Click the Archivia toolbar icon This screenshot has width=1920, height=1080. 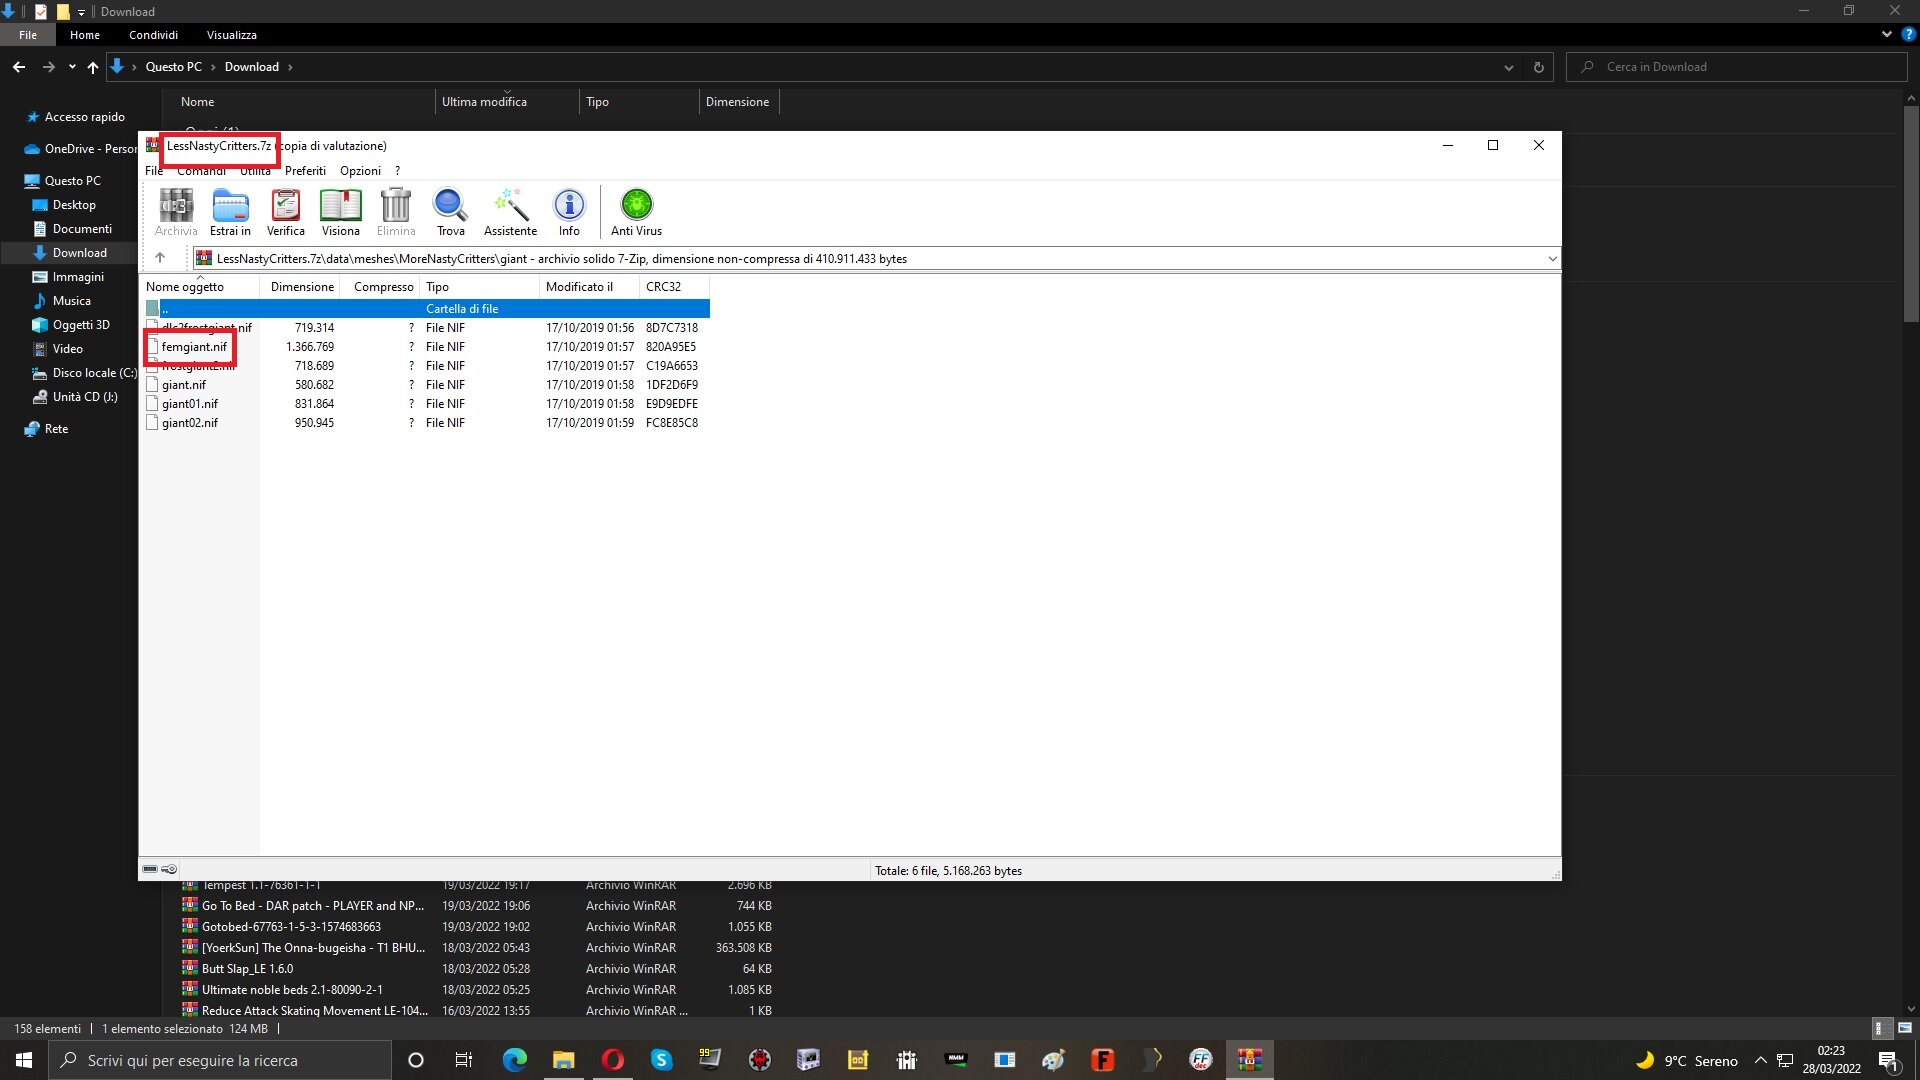click(x=176, y=212)
